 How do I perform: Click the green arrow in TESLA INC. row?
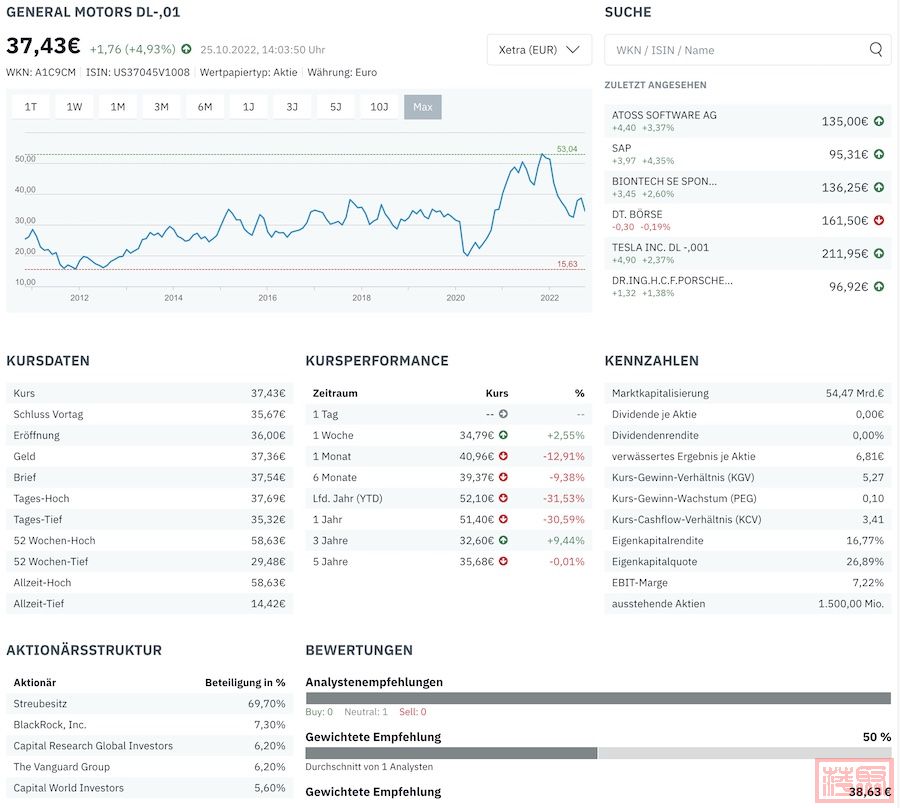(879, 253)
